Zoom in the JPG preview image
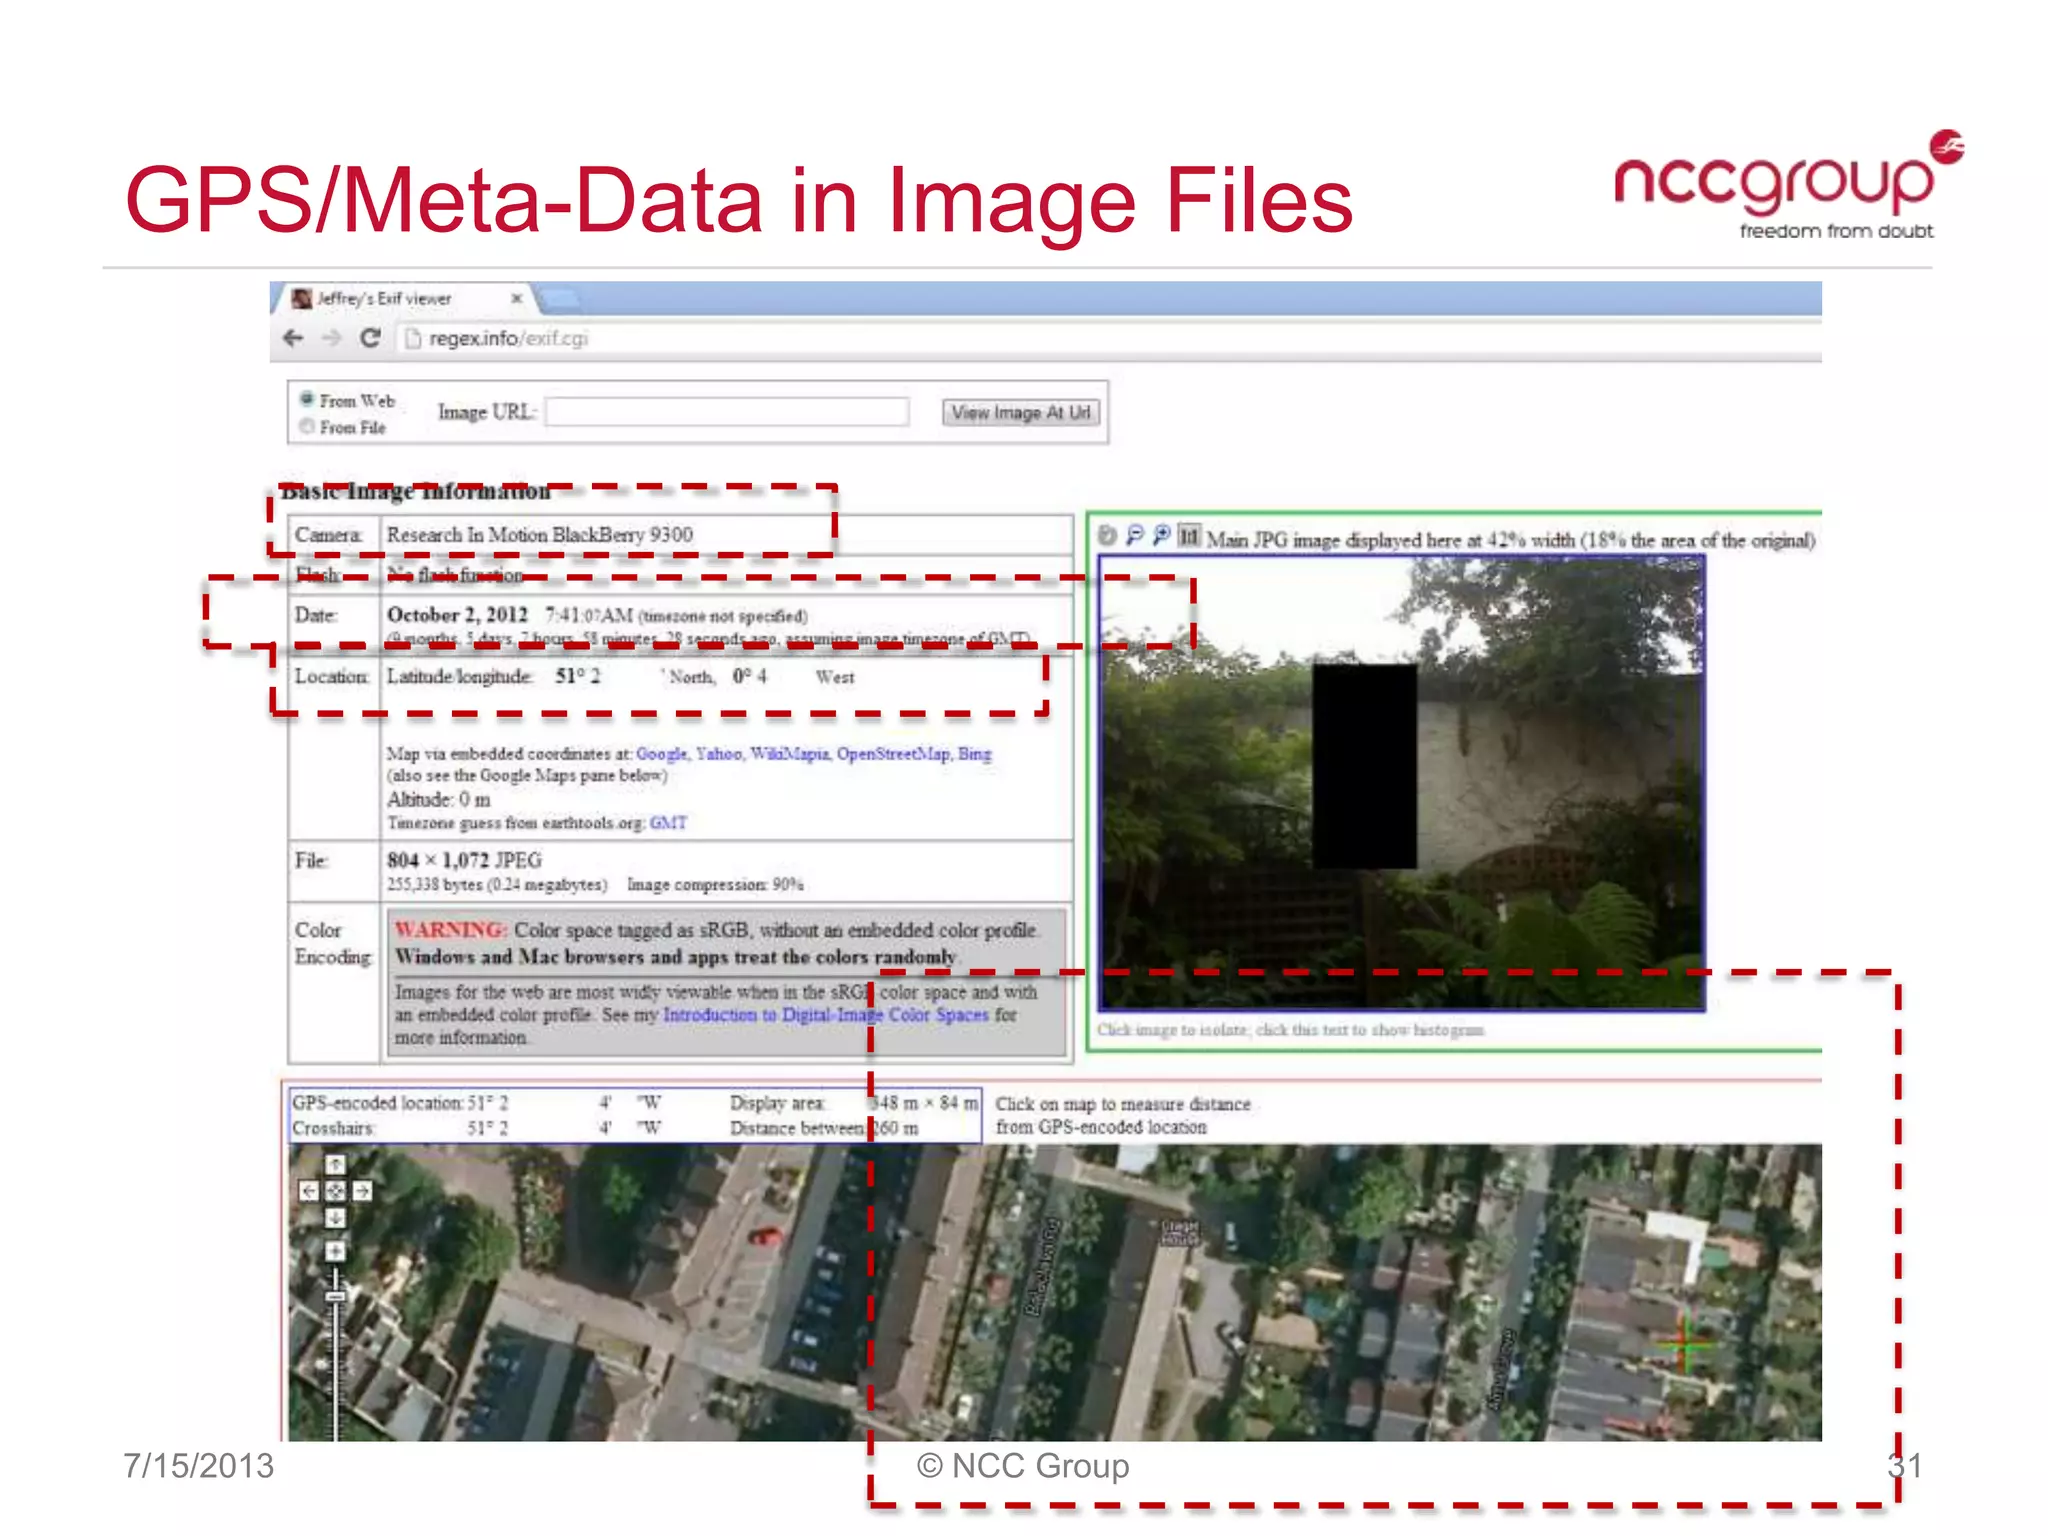The height and width of the screenshot is (1536, 2048). pos(1161,535)
